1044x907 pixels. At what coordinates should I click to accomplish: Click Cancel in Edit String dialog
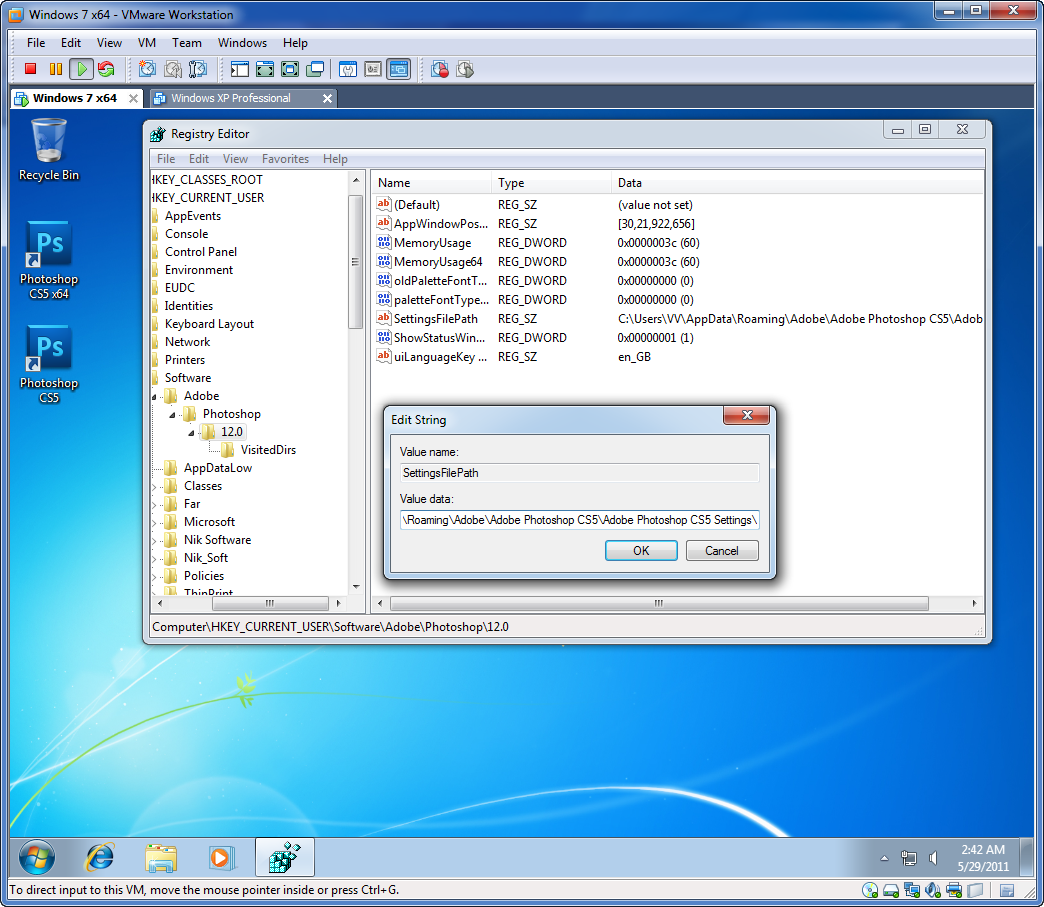[x=722, y=551]
